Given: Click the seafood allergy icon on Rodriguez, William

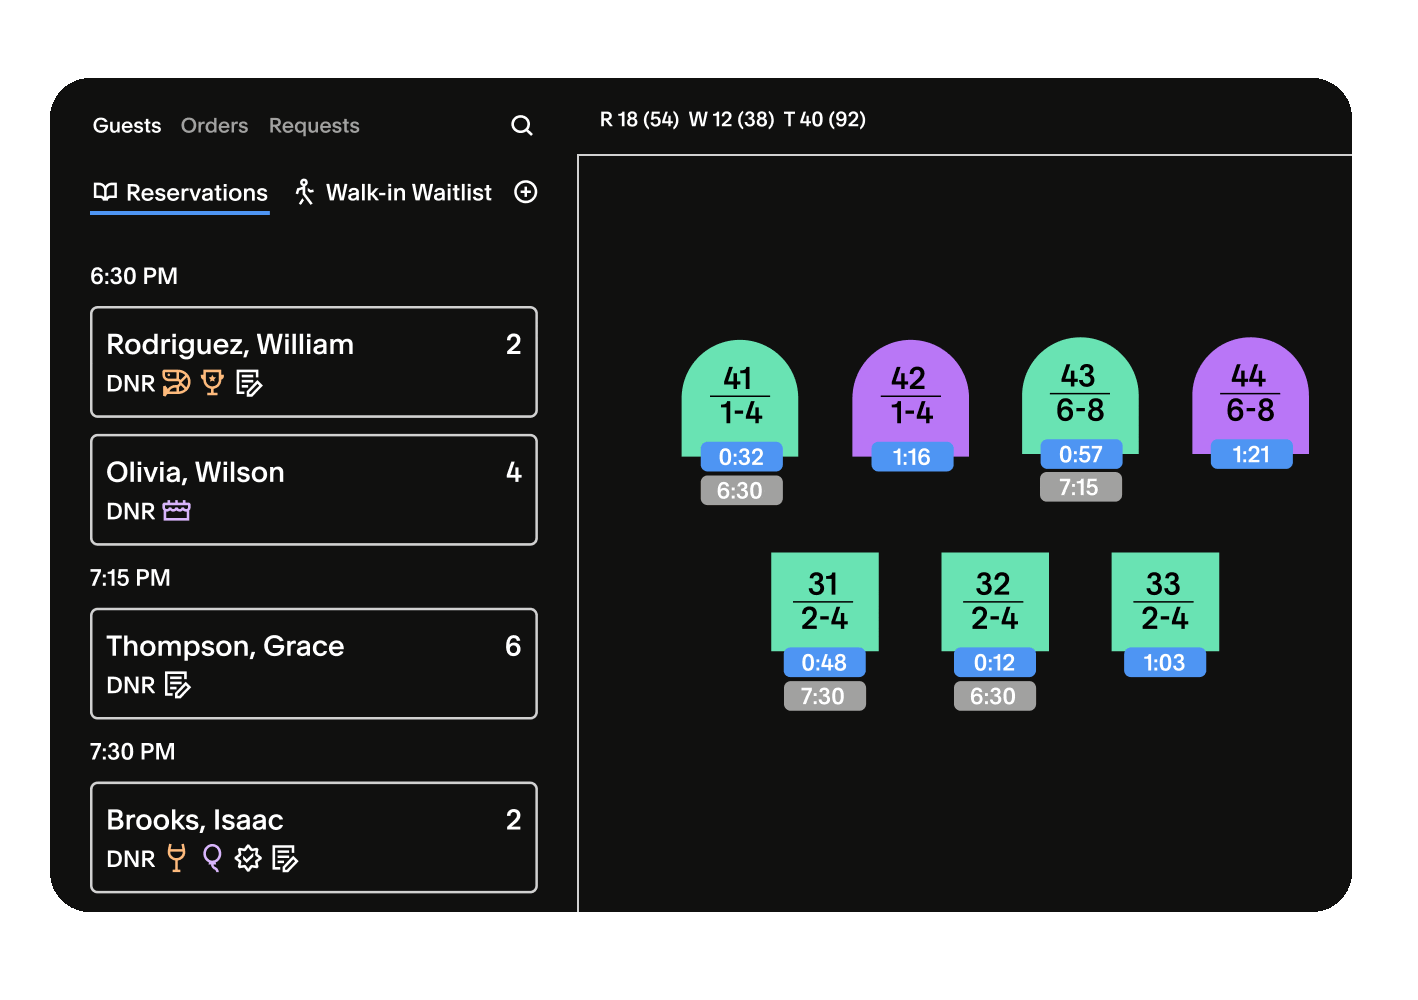Looking at the screenshot, I should [x=176, y=382].
